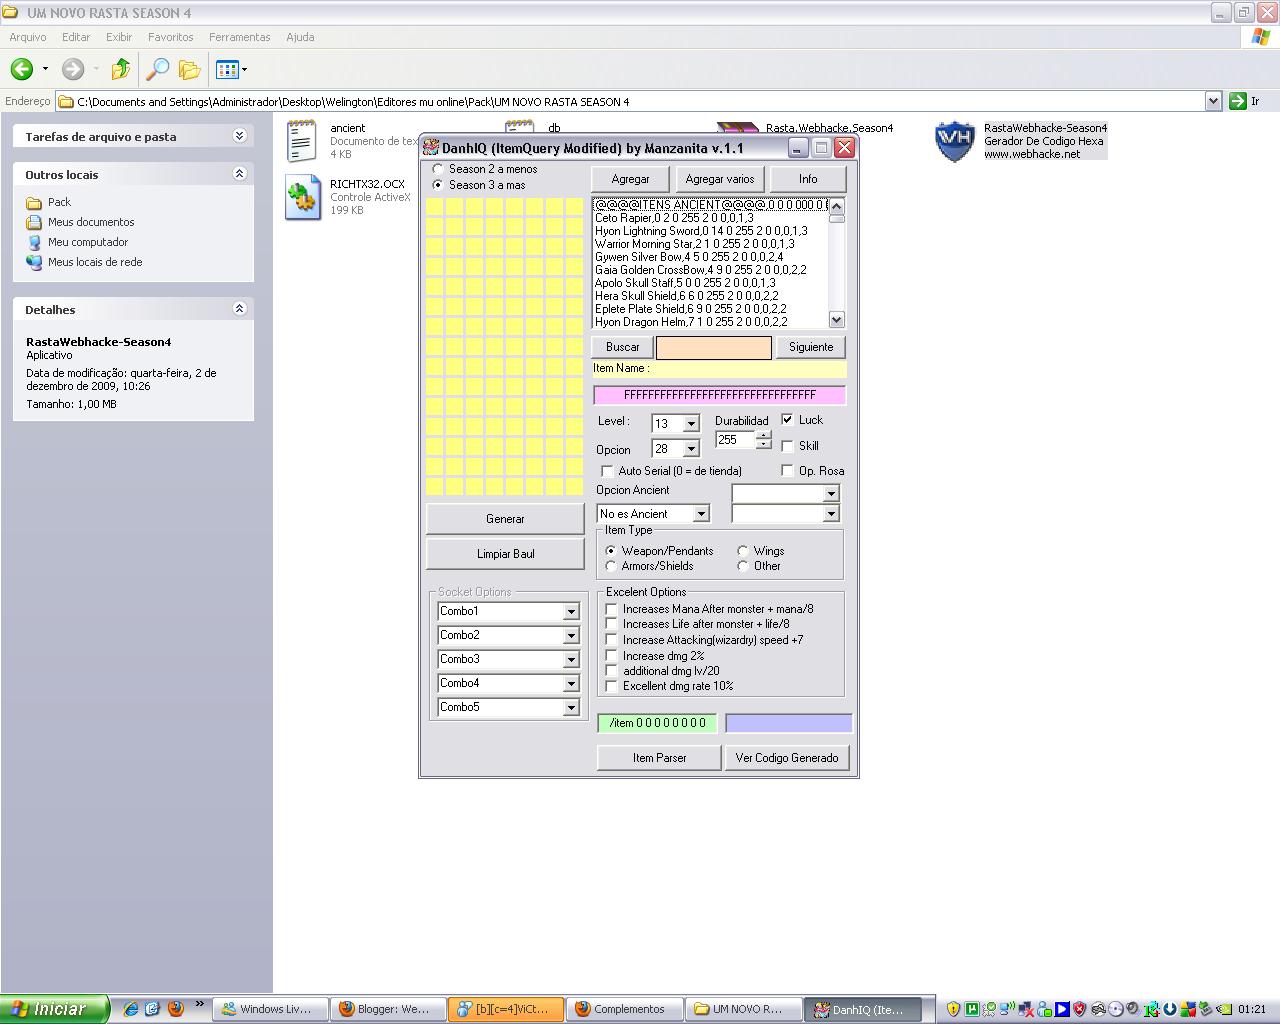Viewport: 1280px width, 1024px height.
Task: Click the Agregar varios button
Action: pyautogui.click(x=720, y=179)
